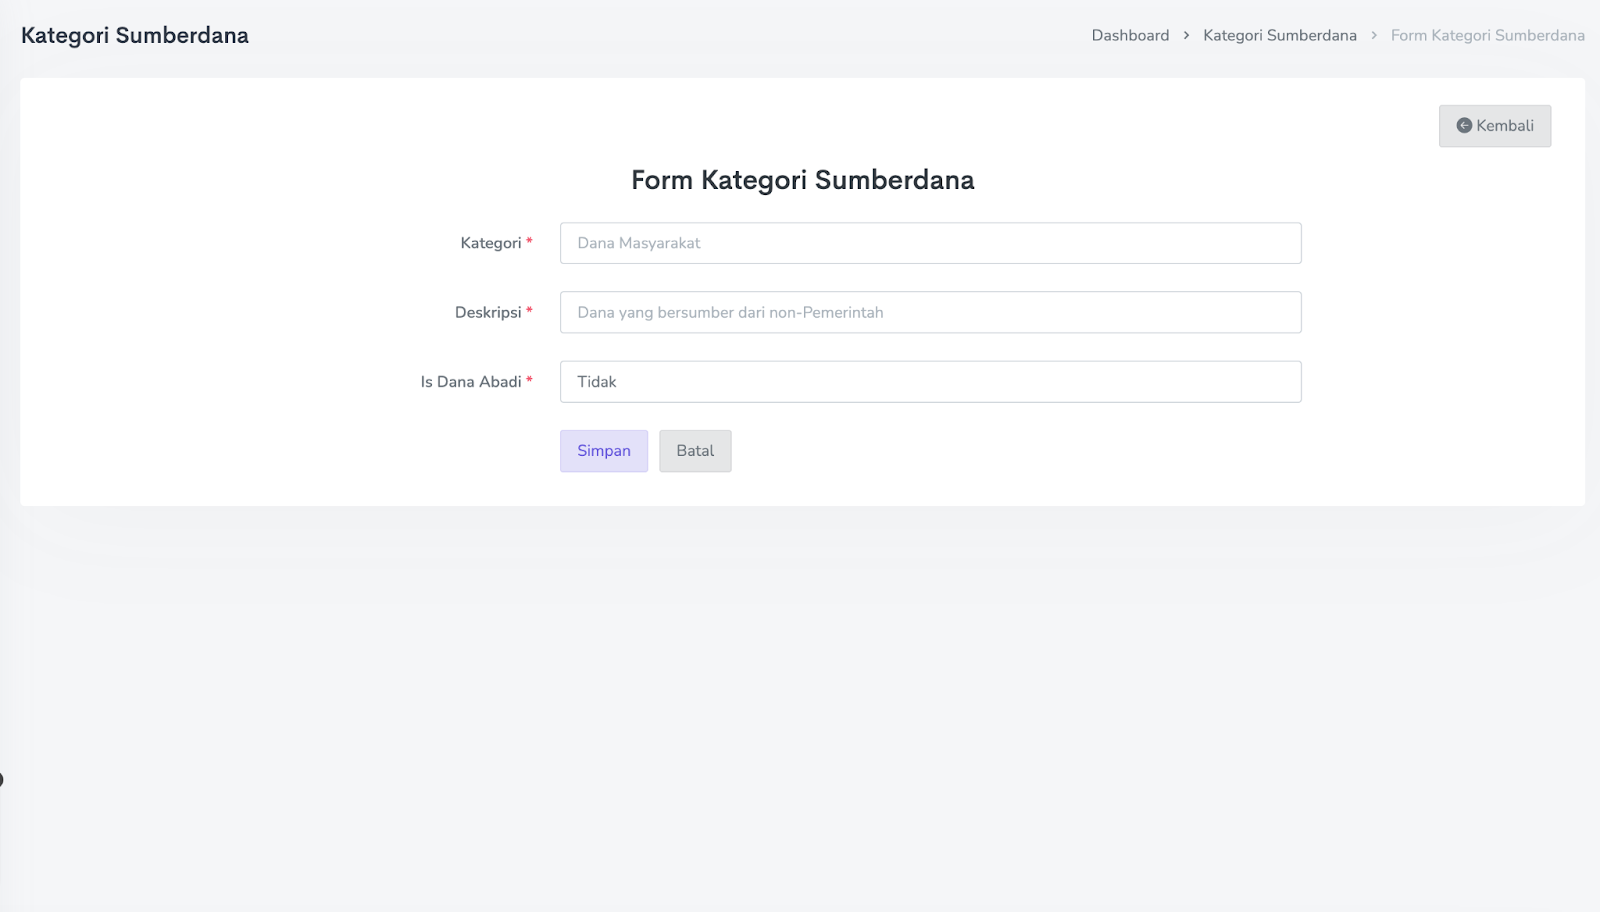Cancel the form with Batal

(x=695, y=451)
